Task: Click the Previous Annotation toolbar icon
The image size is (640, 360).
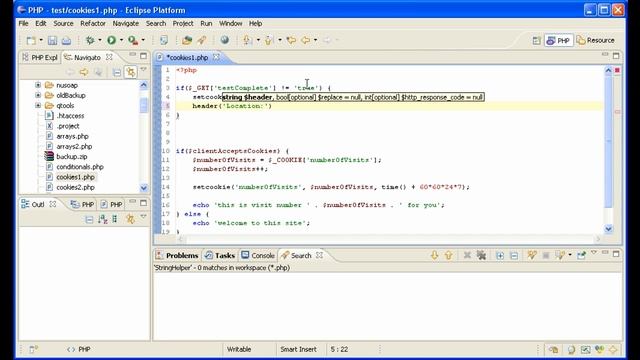Action: coord(269,40)
